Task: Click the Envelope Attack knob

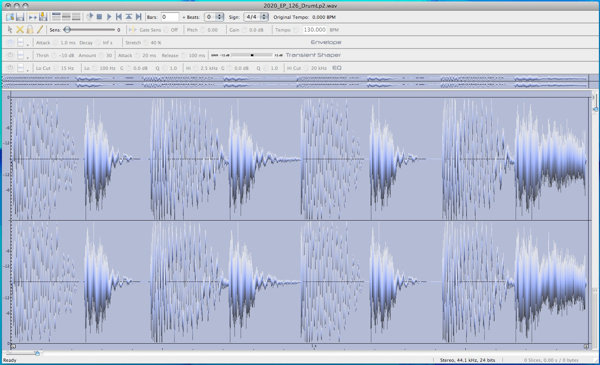Action: (x=55, y=42)
